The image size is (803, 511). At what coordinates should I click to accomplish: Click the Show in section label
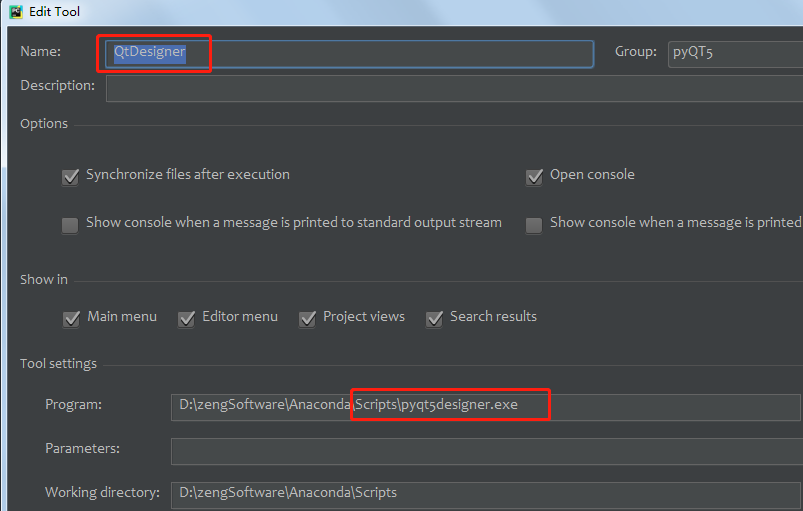pyautogui.click(x=44, y=280)
